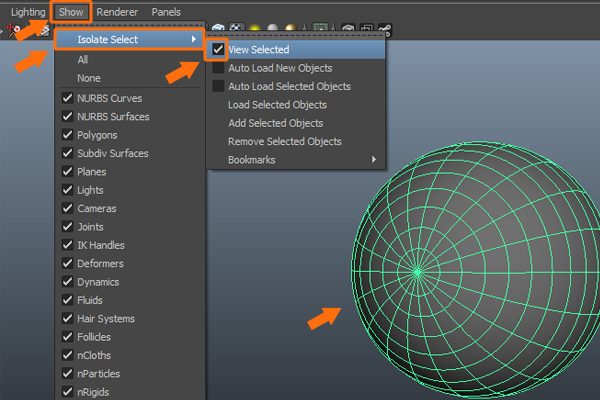Click the connected nodes icon in toolbar
The width and height of the screenshot is (600, 400).
click(x=385, y=29)
